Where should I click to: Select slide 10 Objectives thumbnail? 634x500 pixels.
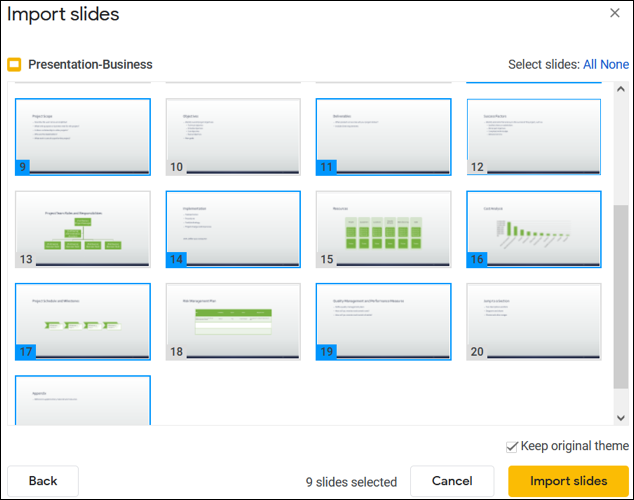(x=233, y=137)
